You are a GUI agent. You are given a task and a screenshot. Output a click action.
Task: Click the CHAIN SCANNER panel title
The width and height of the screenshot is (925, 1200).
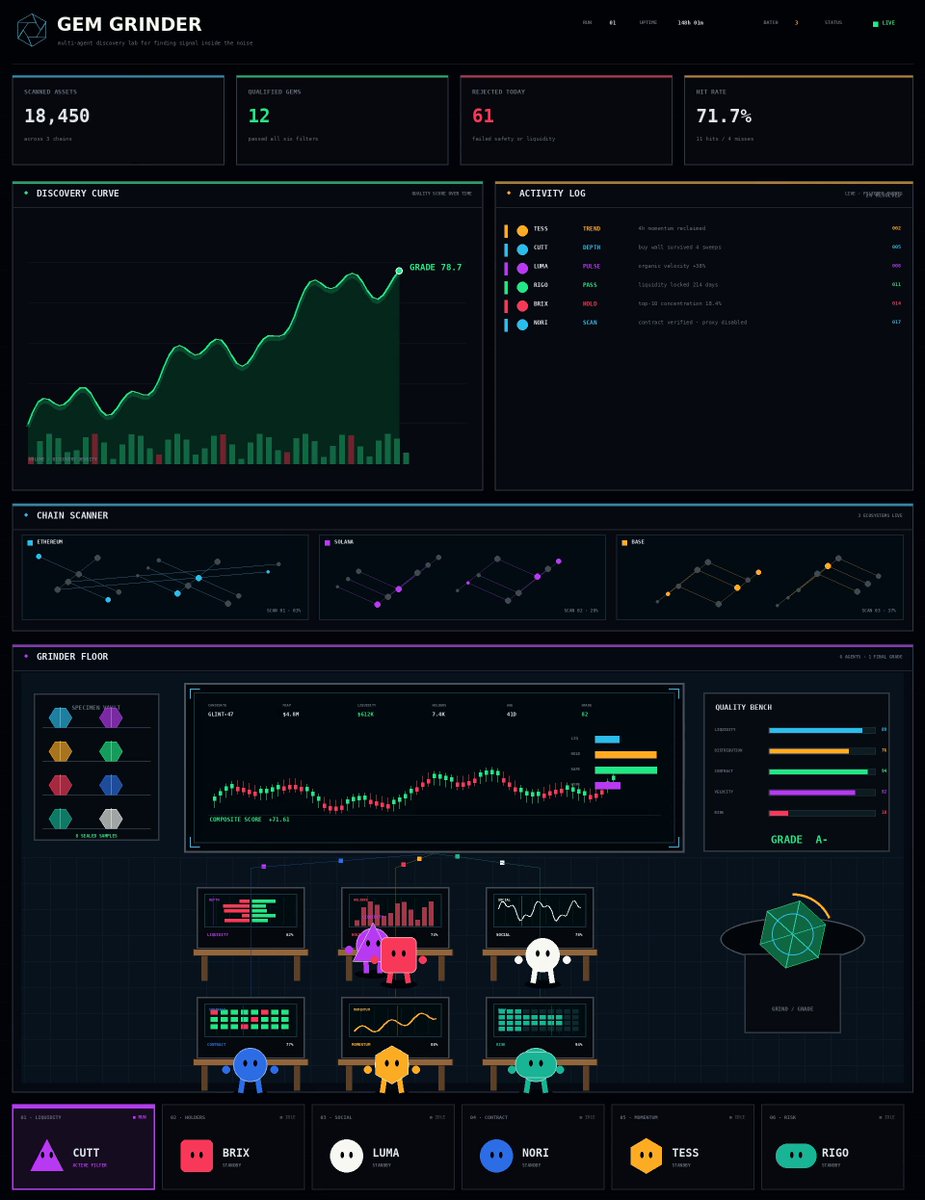(72, 515)
